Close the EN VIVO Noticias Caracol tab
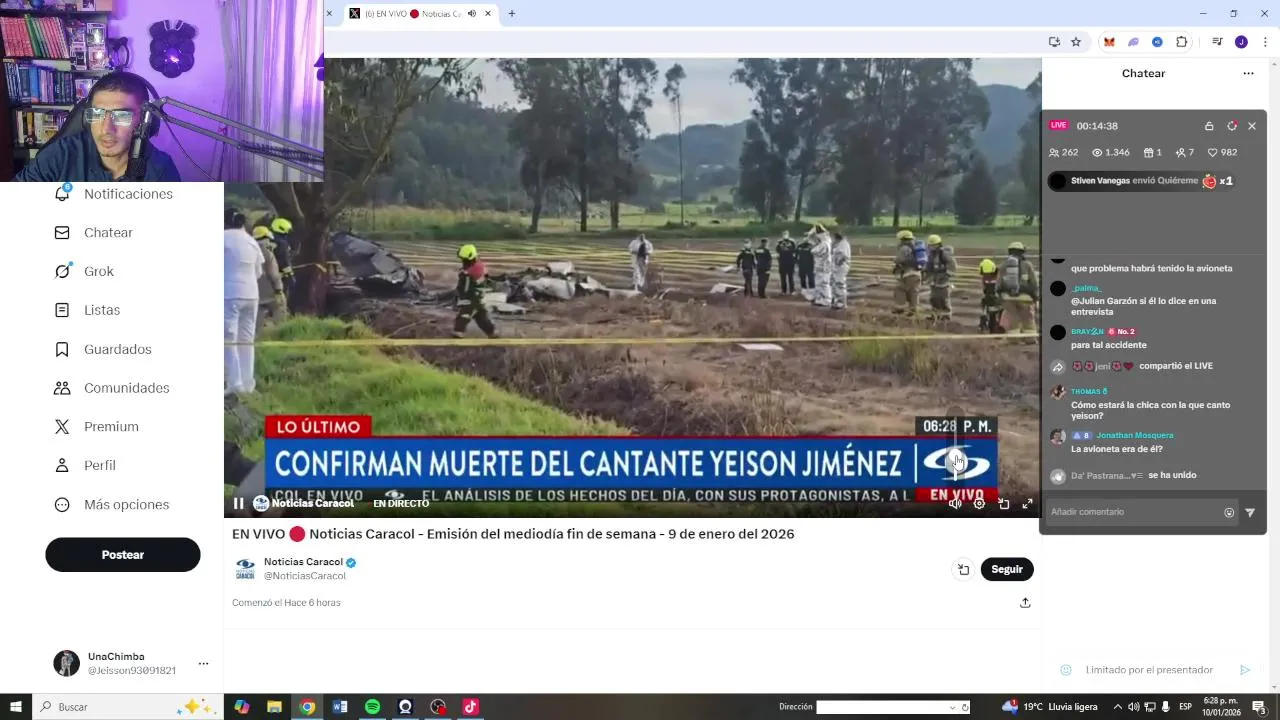The width and height of the screenshot is (1280, 720). (x=488, y=14)
